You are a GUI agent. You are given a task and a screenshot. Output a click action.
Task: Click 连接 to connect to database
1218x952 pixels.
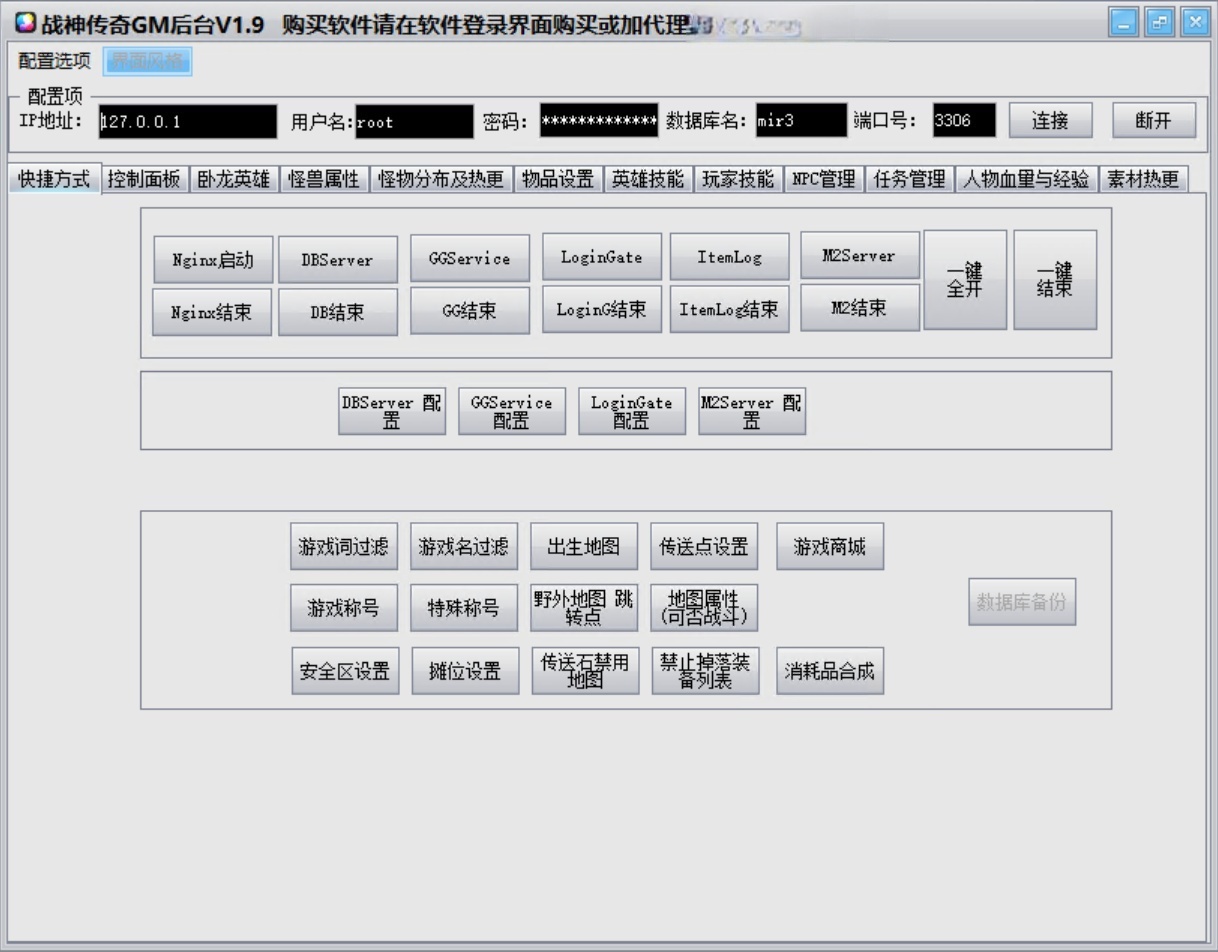(x=1051, y=120)
